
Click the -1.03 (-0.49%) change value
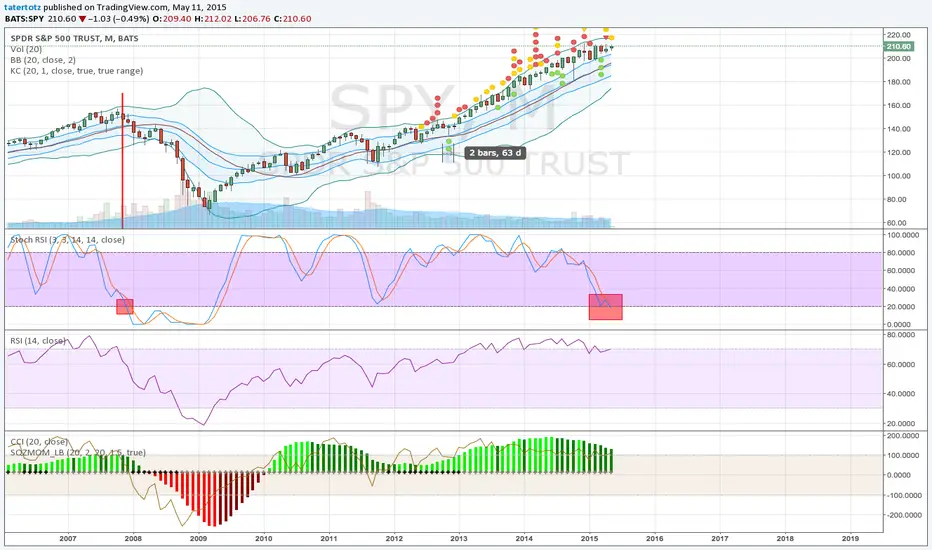coord(119,18)
